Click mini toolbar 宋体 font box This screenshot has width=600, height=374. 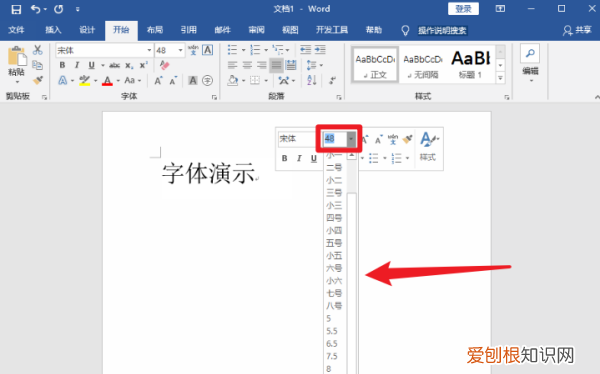pyautogui.click(x=296, y=139)
